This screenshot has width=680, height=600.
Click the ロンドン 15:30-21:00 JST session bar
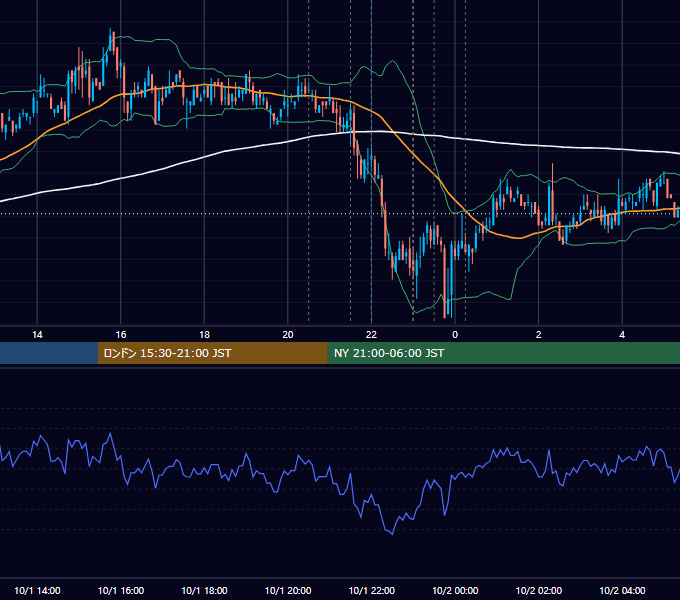point(212,353)
